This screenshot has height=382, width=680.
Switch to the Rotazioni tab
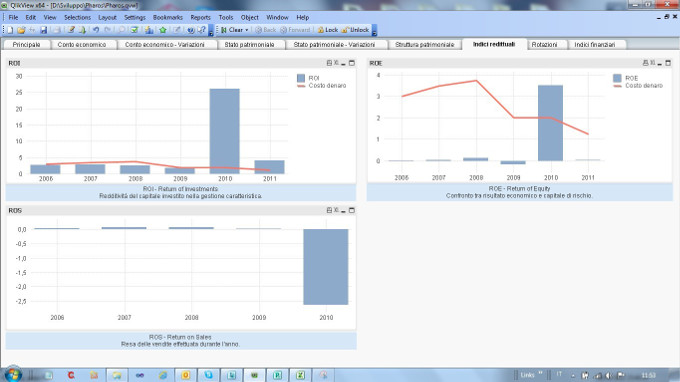click(544, 45)
